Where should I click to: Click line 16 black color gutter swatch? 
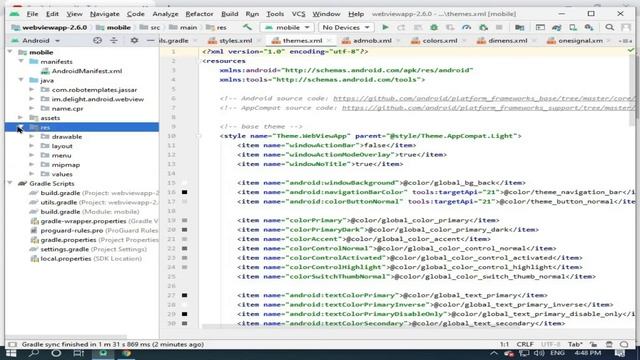pos(184,192)
